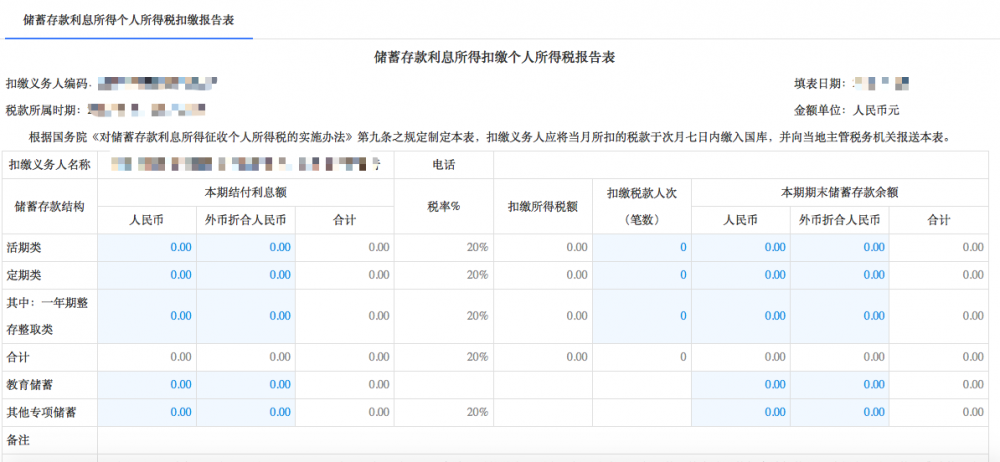Click 一年期整存整取类 本期结付利息额 人民币 field
The image size is (1000, 462).
[x=147, y=316]
